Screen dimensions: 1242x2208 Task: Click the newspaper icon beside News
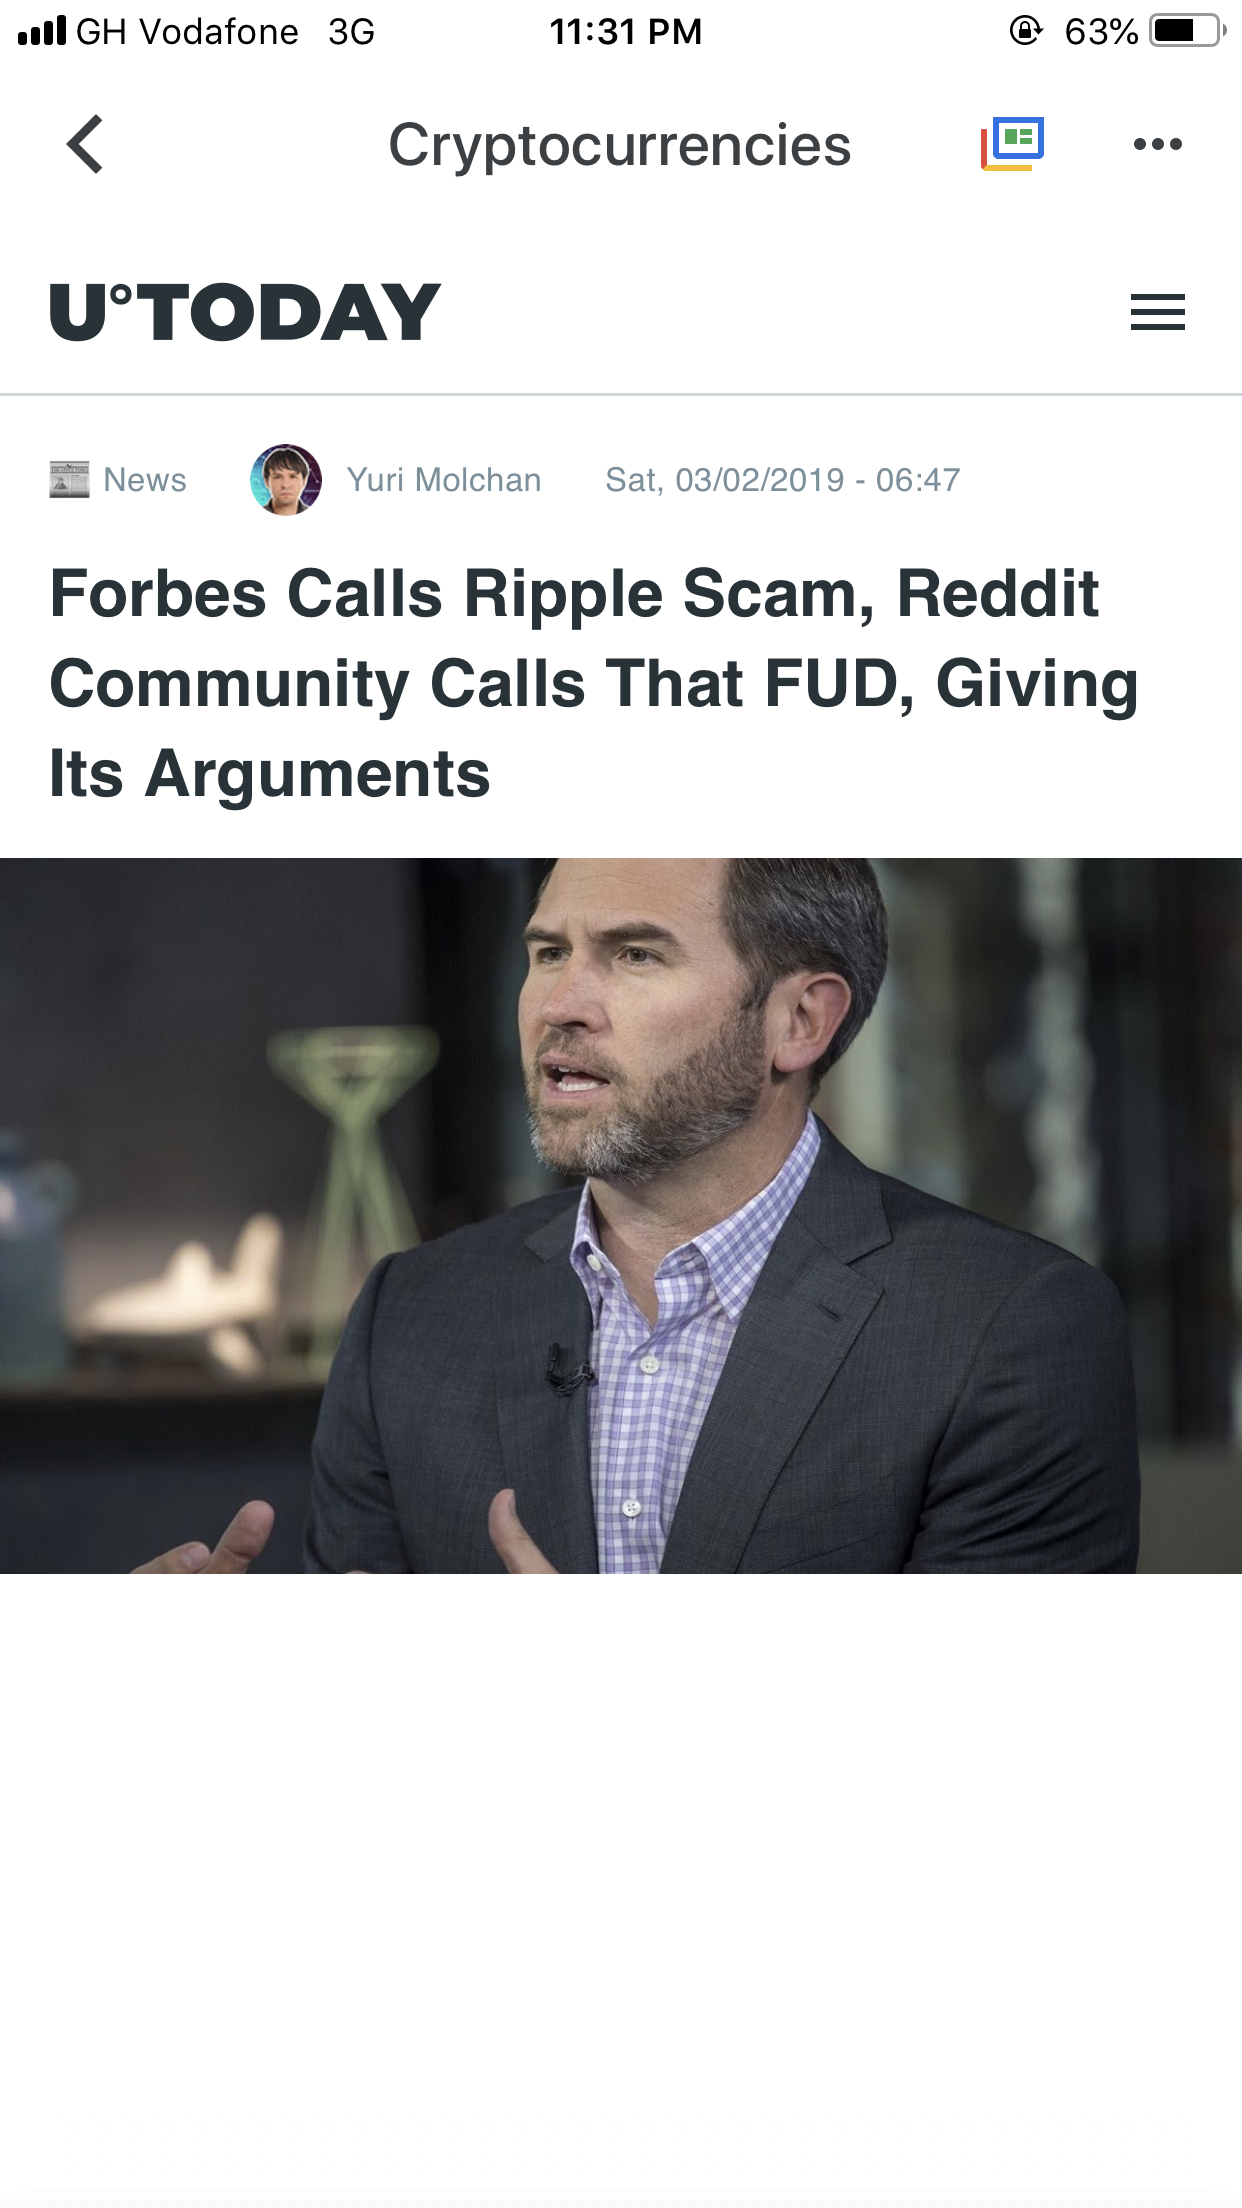click(70, 480)
